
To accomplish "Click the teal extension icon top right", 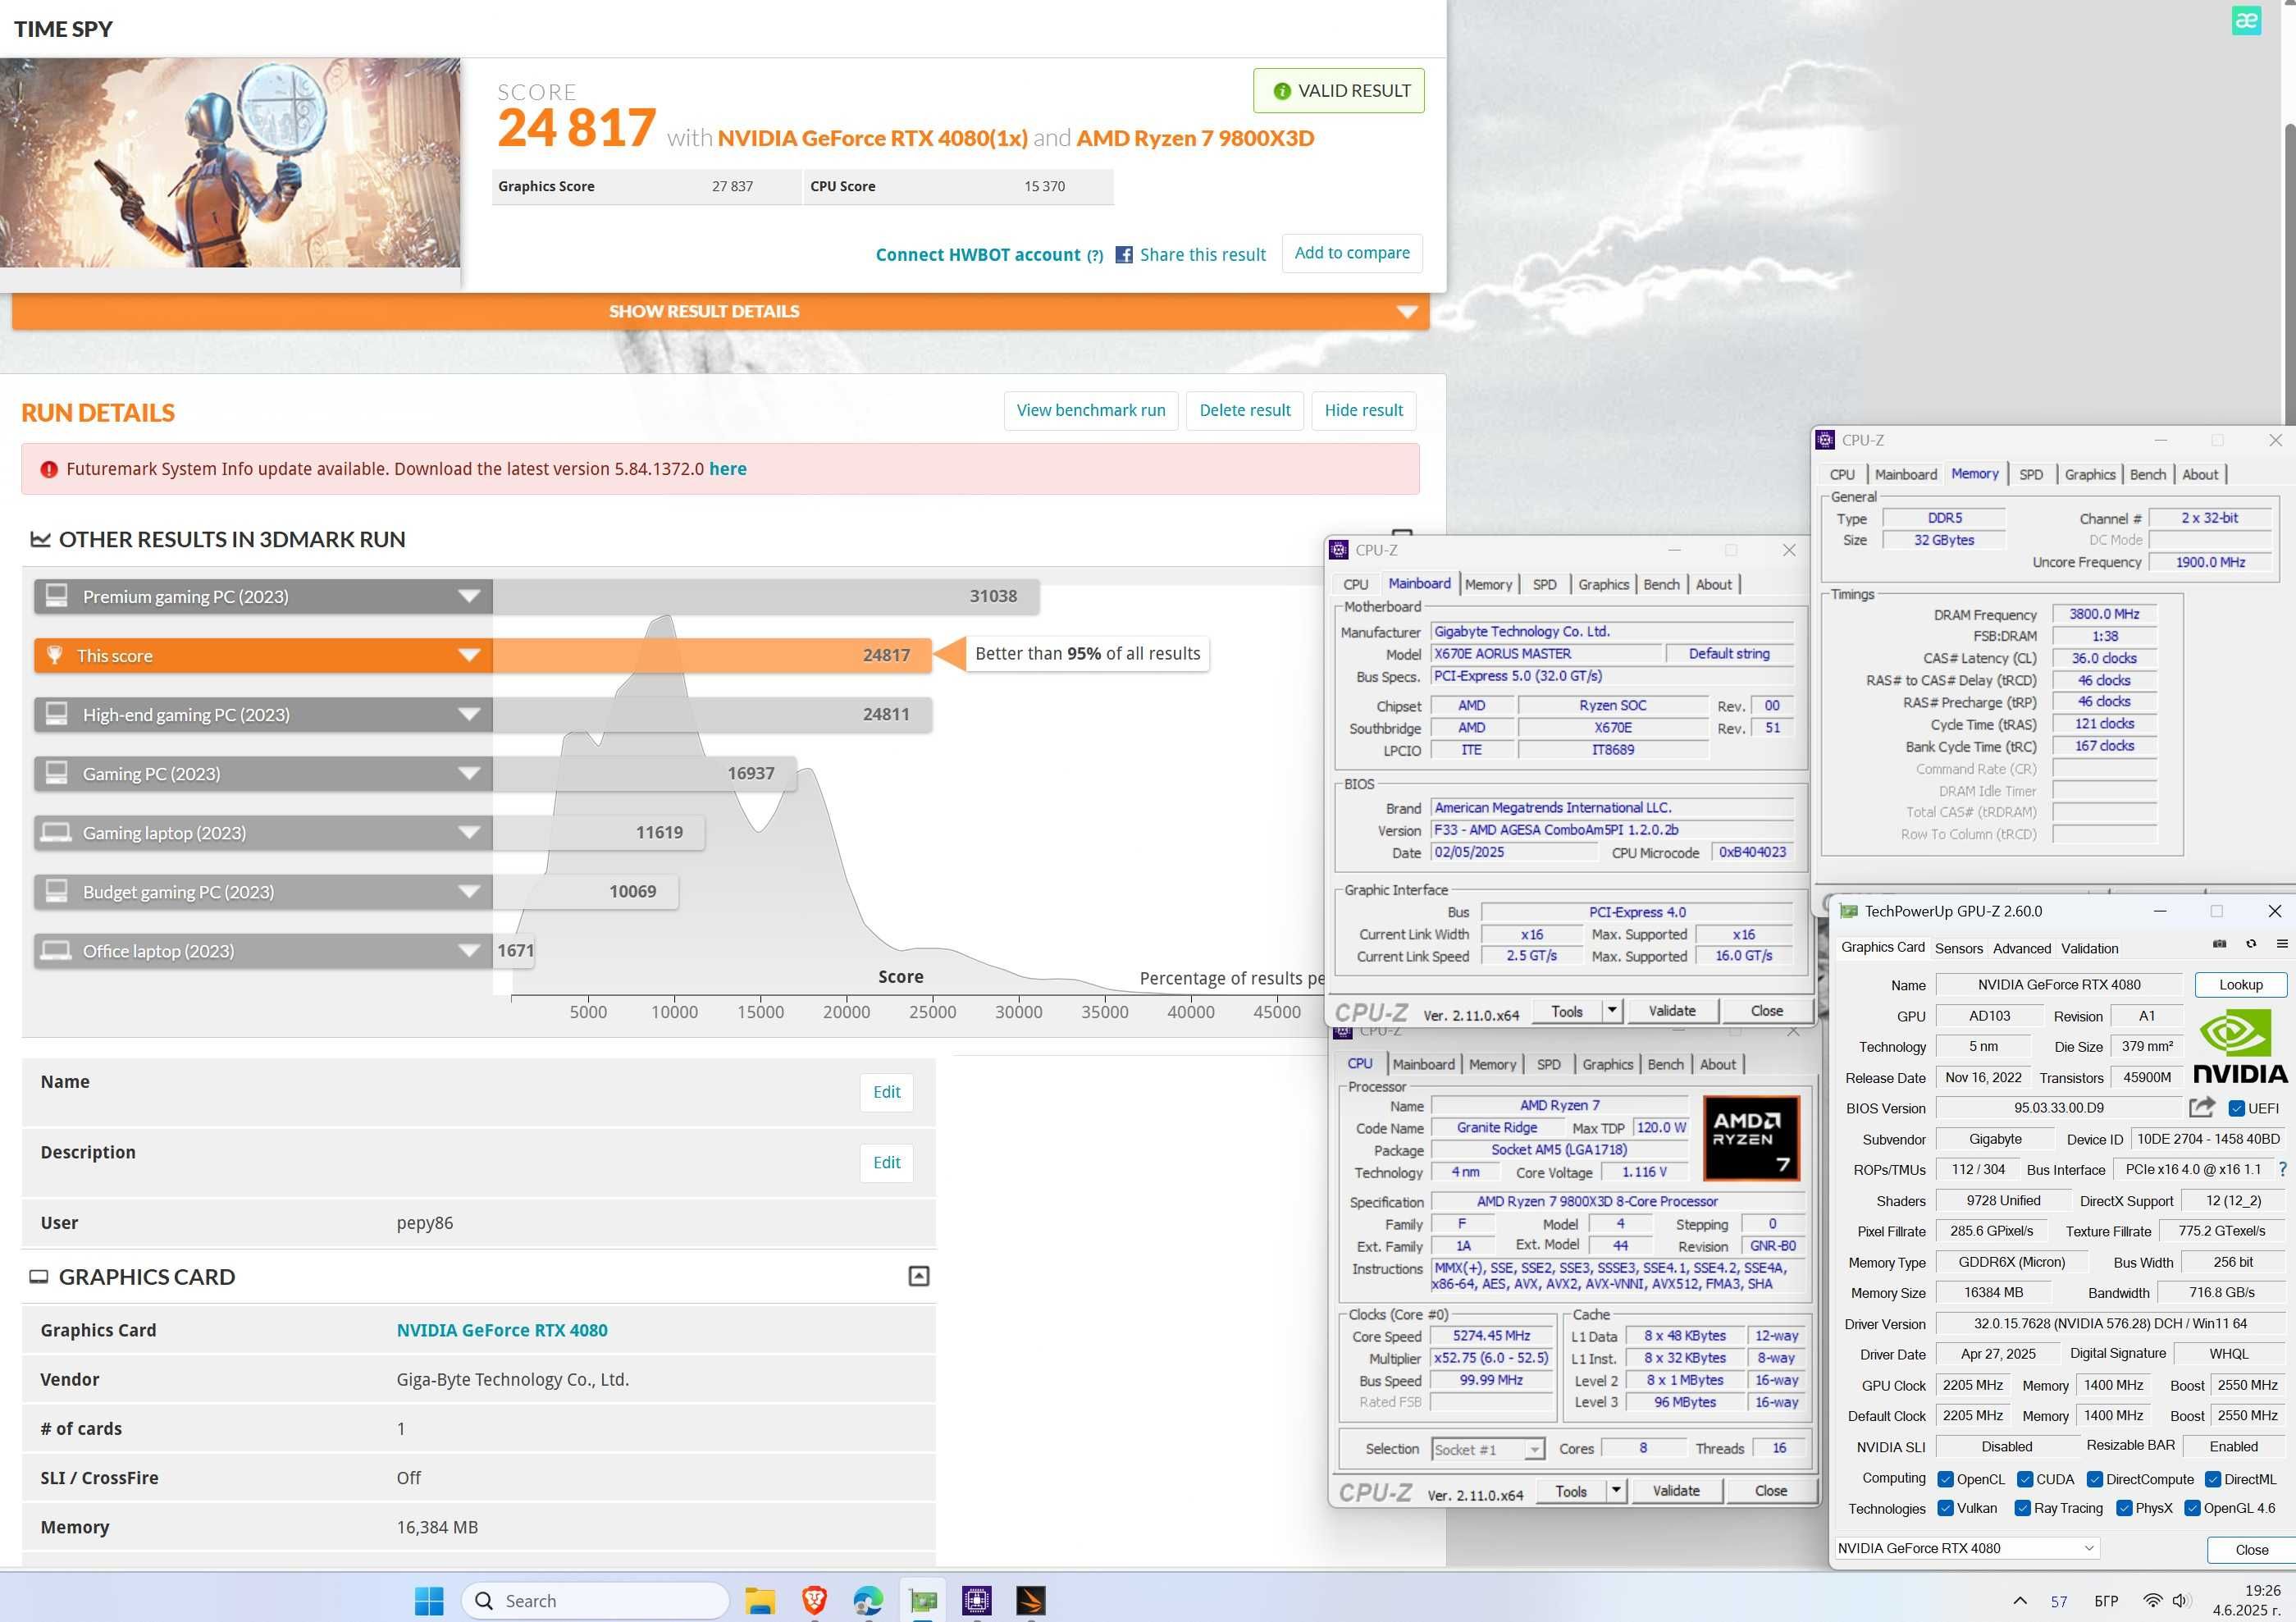I will 2246,20.
